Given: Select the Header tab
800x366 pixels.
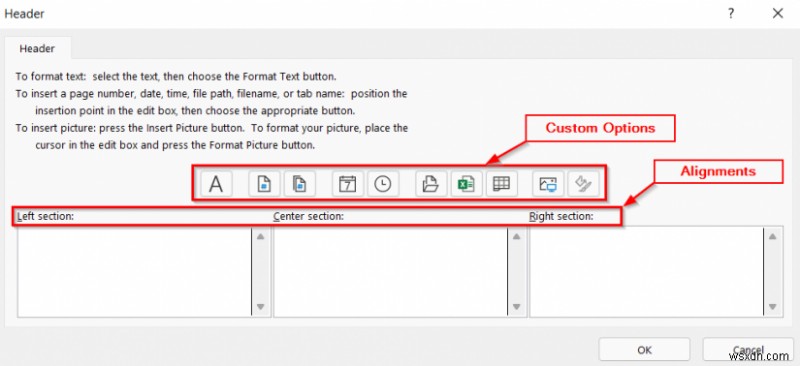Looking at the screenshot, I should coord(37,48).
